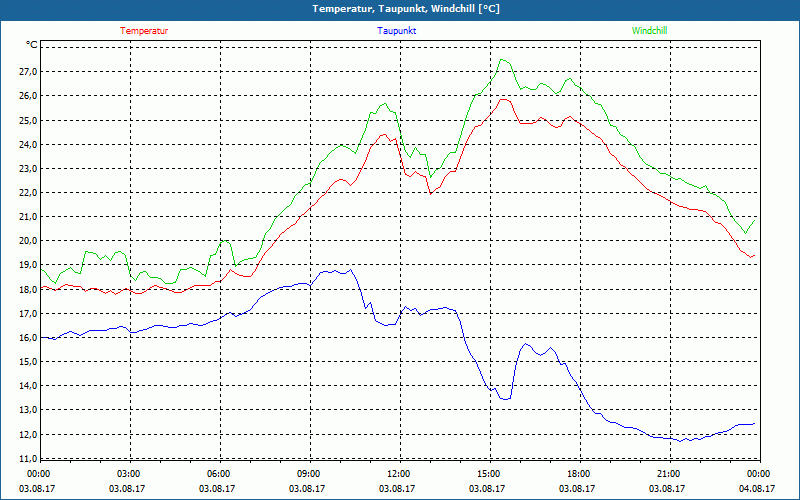Click the green Windchill peak near 15:30
This screenshot has width=800, height=500.
pyautogui.click(x=503, y=60)
